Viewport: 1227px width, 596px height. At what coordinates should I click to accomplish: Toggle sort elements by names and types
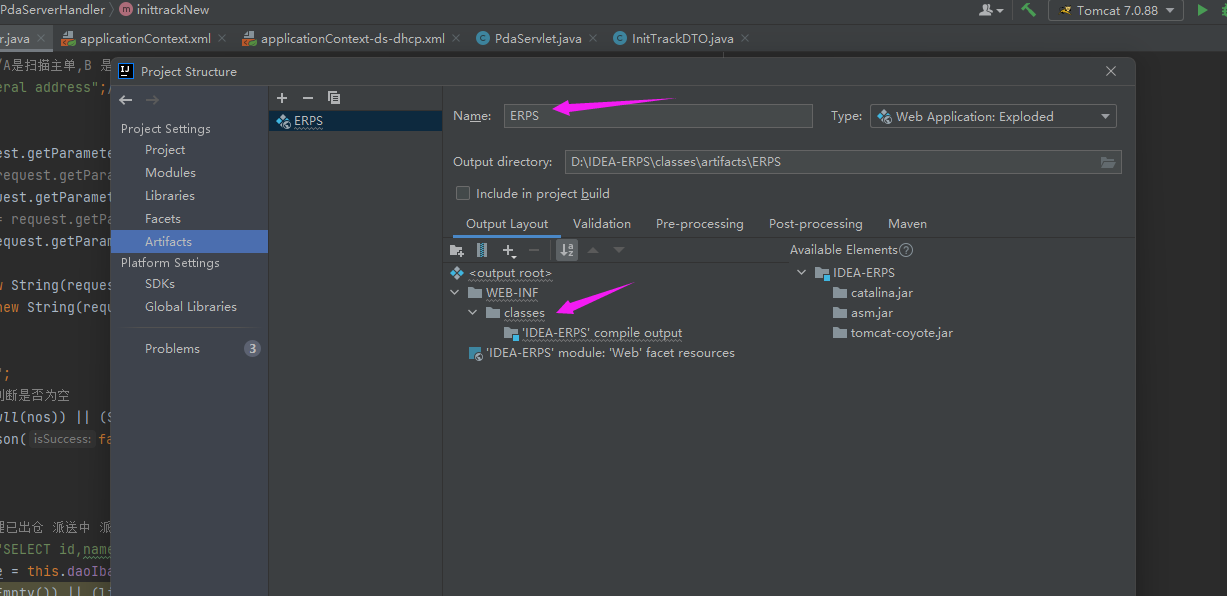567,250
